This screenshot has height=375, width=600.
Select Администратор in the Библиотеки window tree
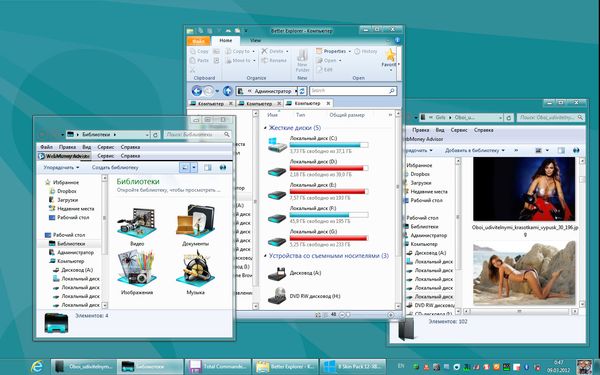click(x=75, y=253)
